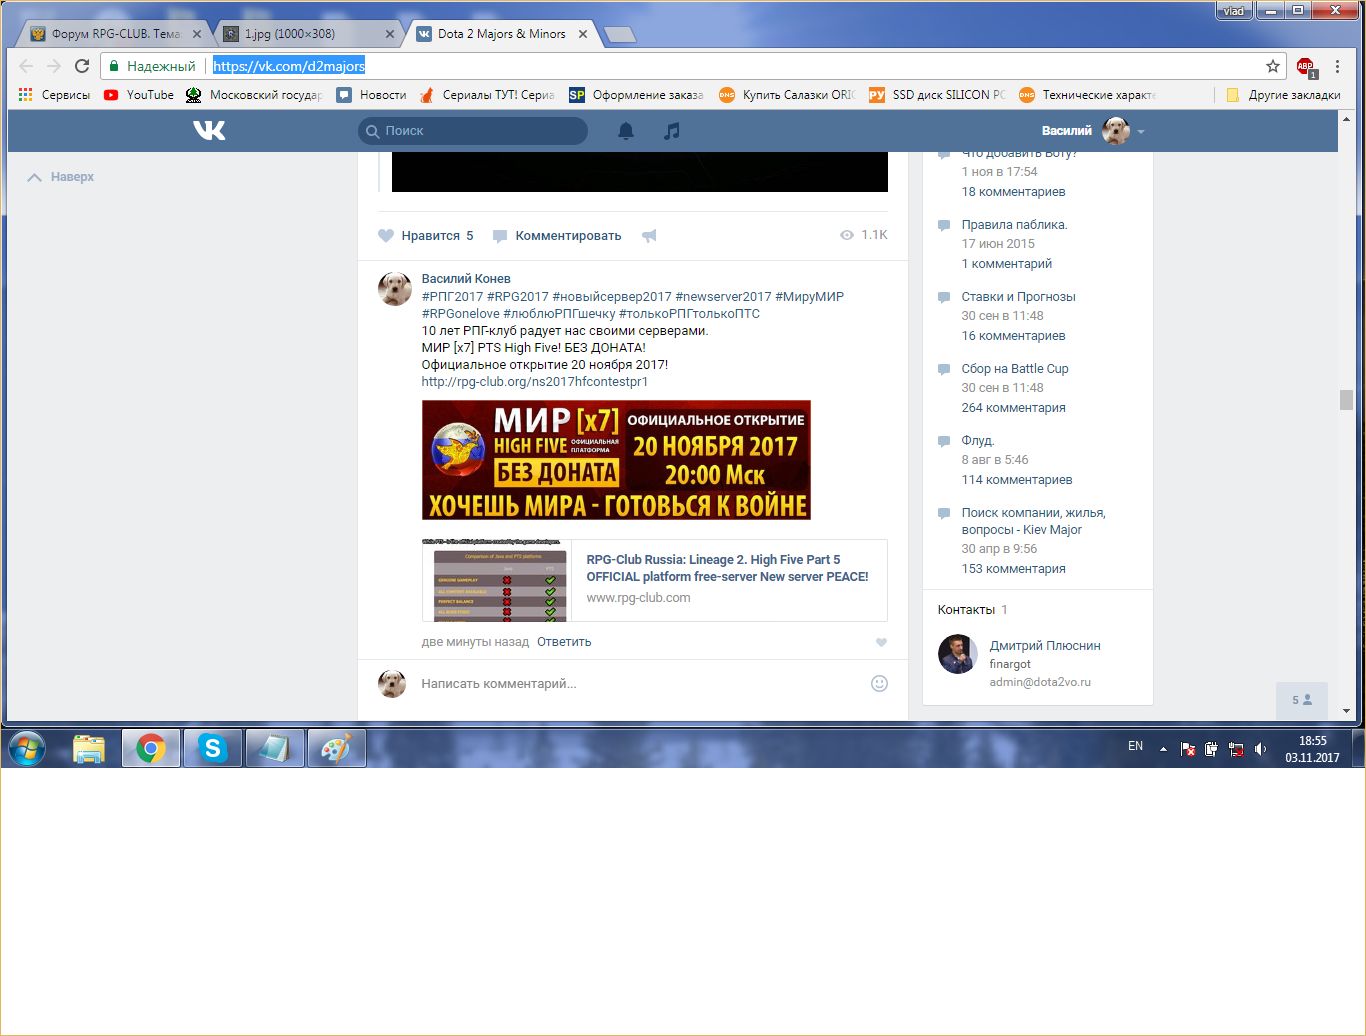Click the volume icon in system tray
The height and width of the screenshot is (1036, 1366).
[x=1260, y=749]
